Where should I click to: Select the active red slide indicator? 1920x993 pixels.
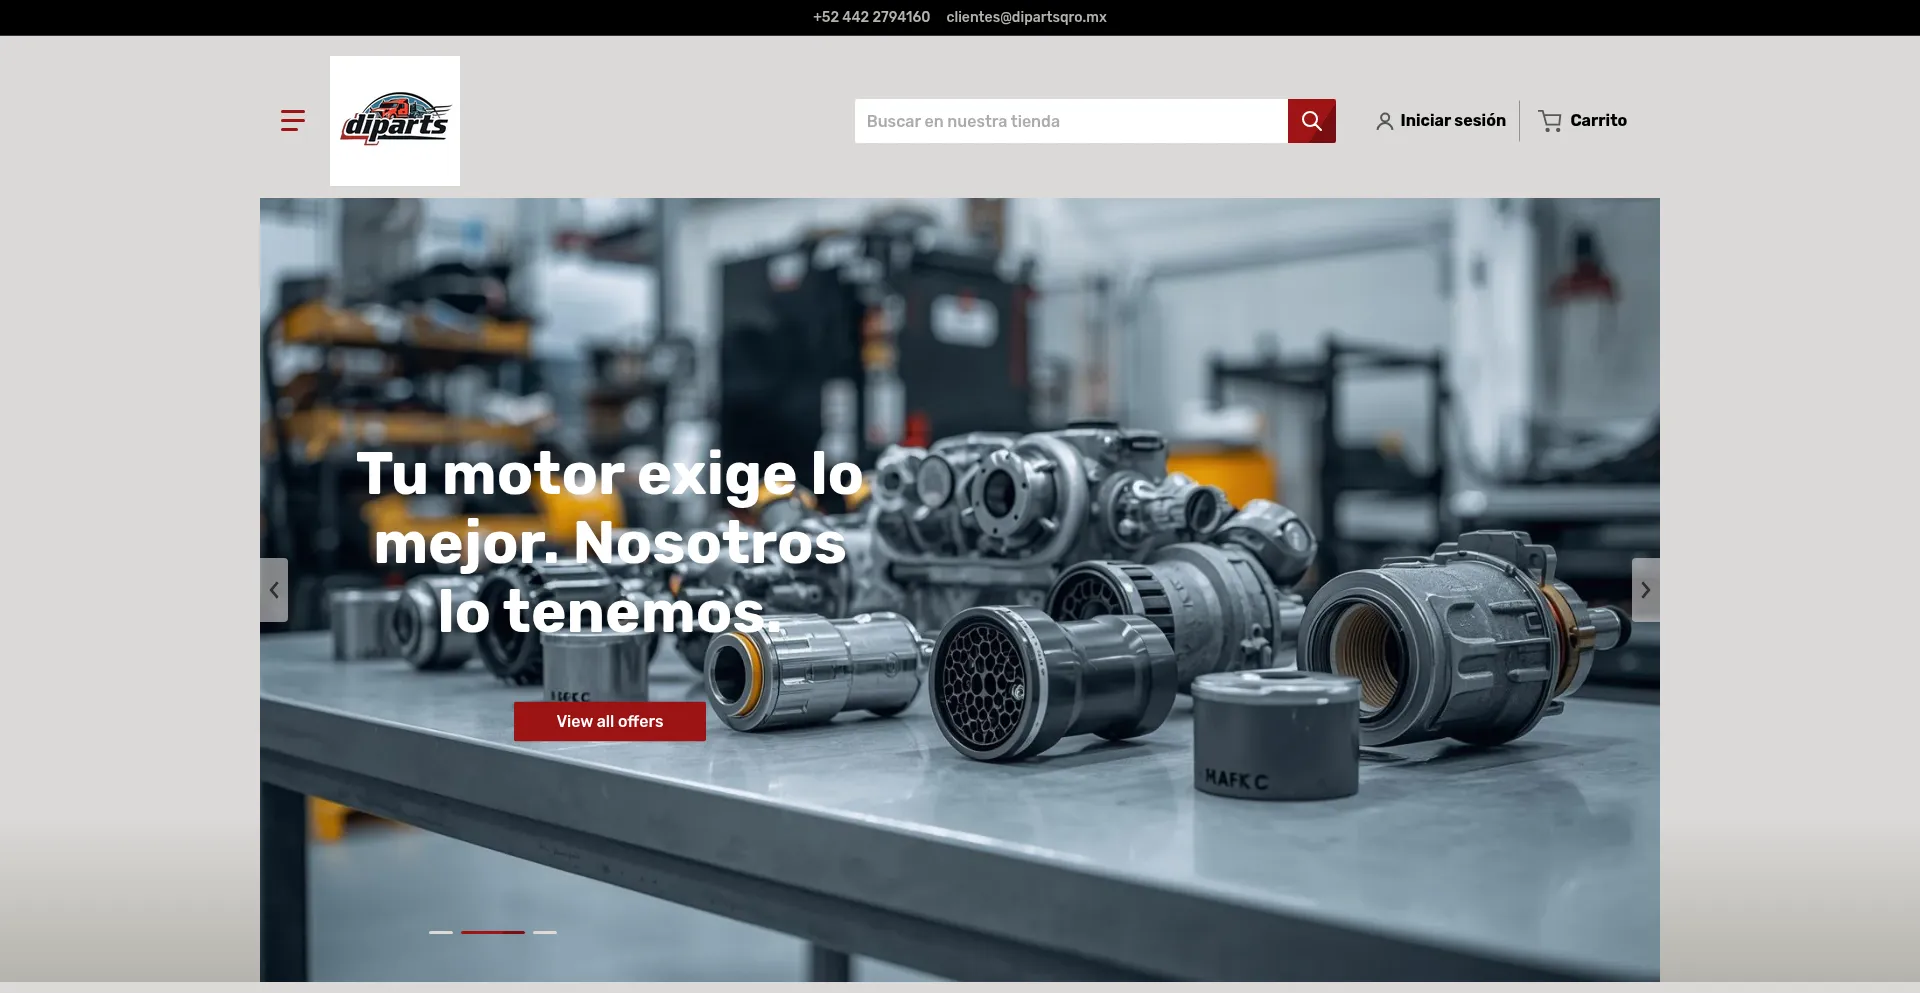pyautogui.click(x=492, y=932)
